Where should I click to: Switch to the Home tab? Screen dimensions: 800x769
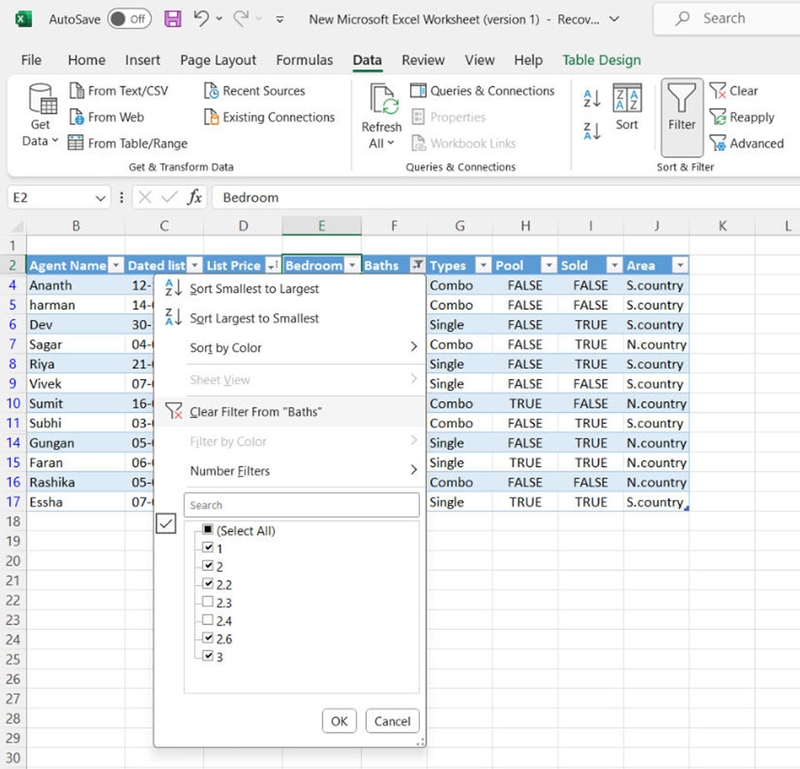tap(87, 60)
